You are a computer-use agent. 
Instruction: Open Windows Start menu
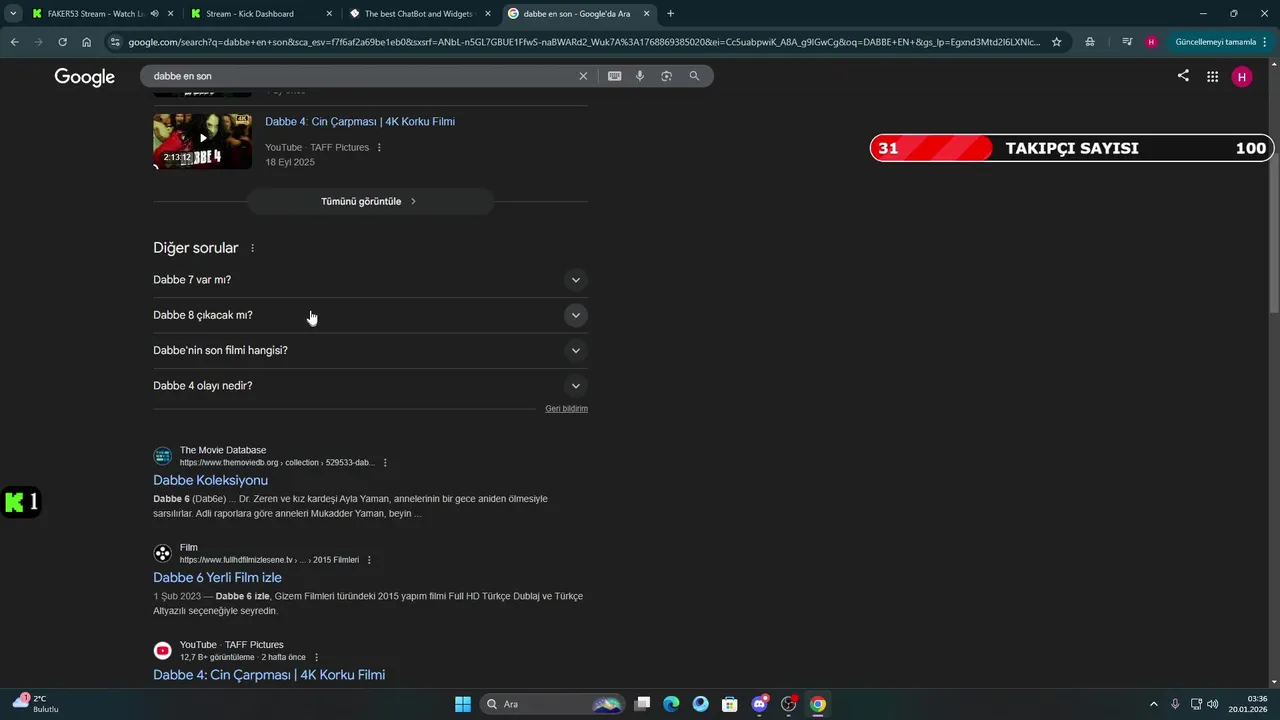pos(463,704)
